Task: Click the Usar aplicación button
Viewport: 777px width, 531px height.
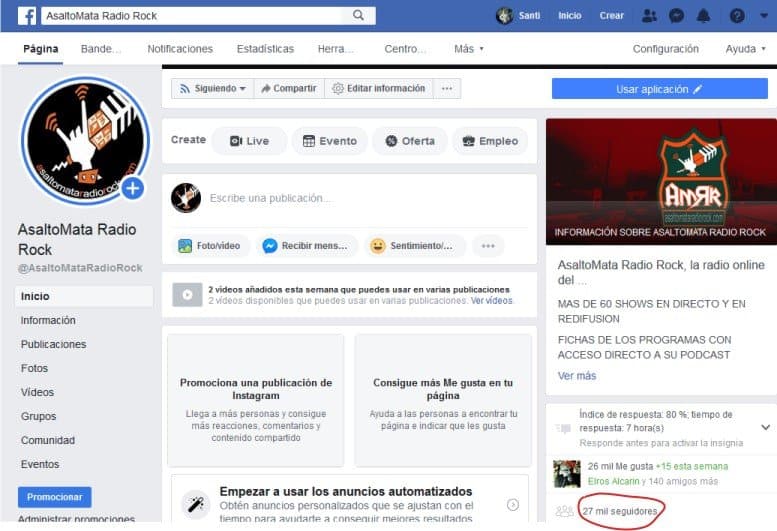Action: (659, 89)
